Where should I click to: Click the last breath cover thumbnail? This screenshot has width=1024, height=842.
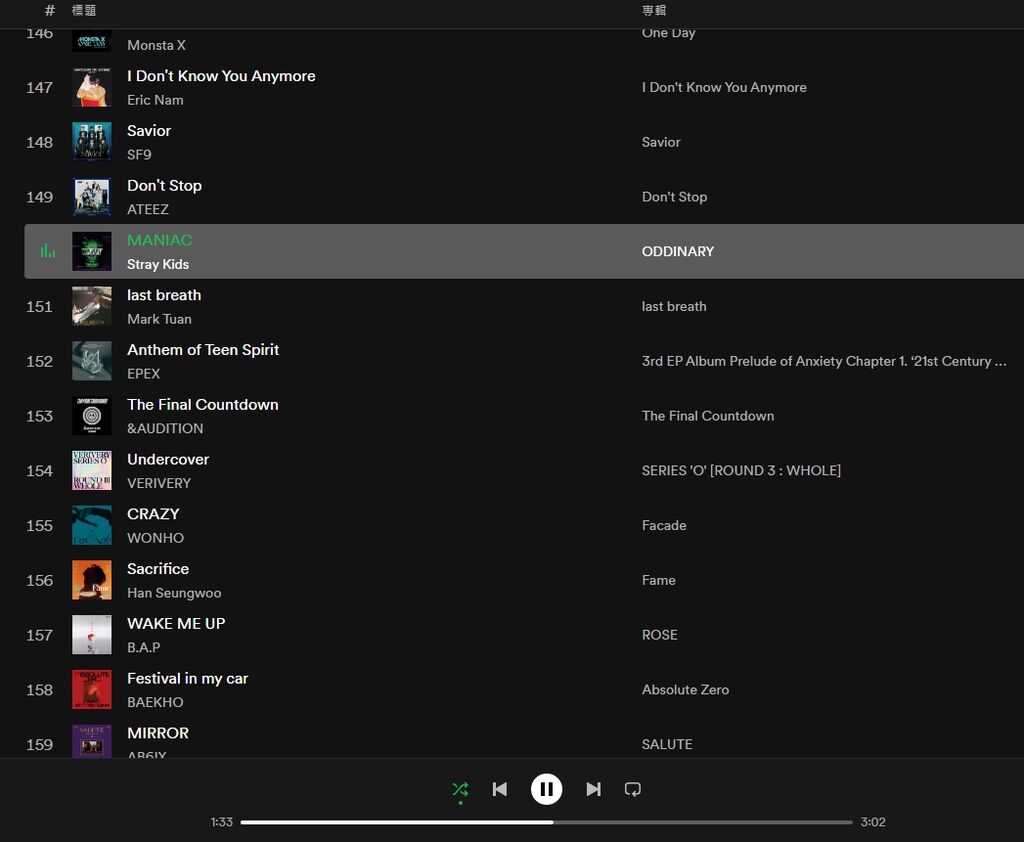pos(91,306)
